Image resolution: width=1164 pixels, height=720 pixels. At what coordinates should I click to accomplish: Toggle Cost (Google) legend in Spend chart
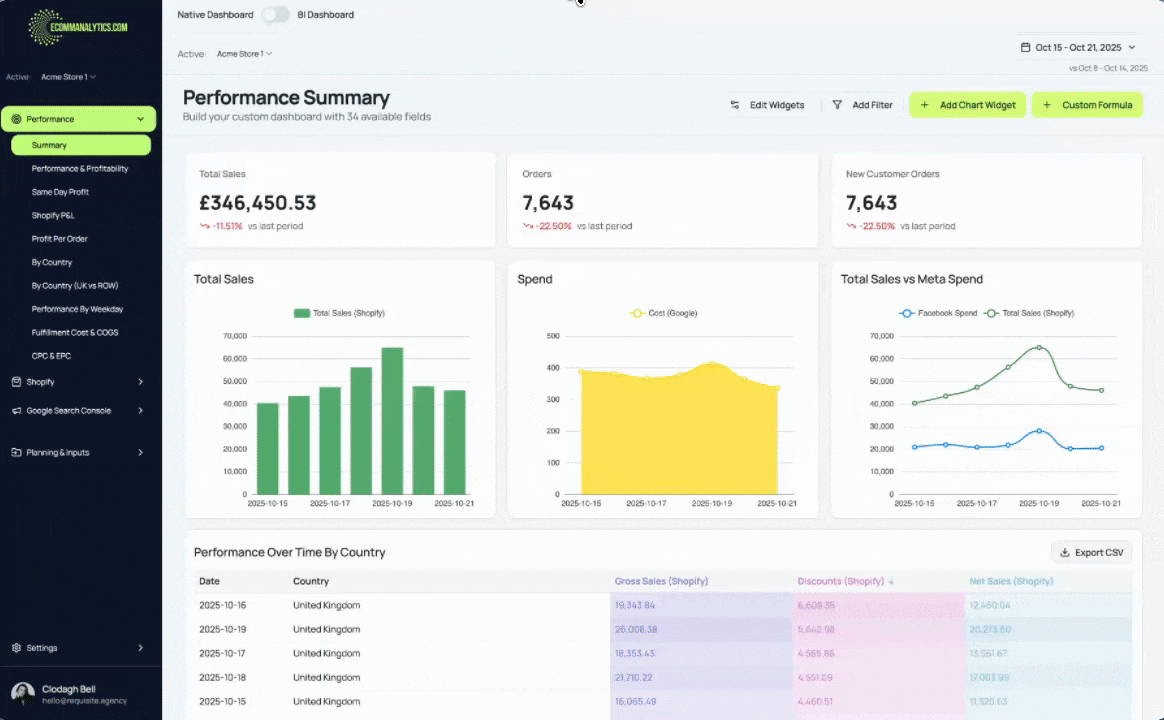point(663,312)
